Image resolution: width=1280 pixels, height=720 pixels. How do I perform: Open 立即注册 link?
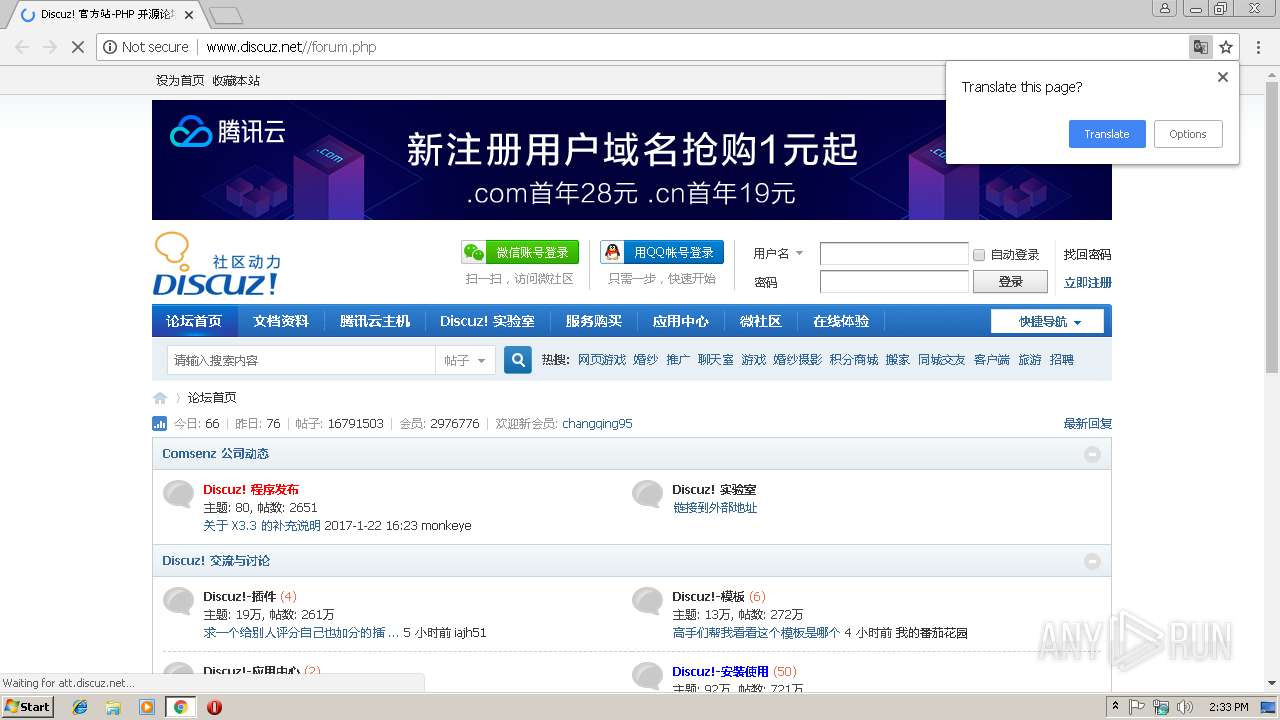point(1087,282)
